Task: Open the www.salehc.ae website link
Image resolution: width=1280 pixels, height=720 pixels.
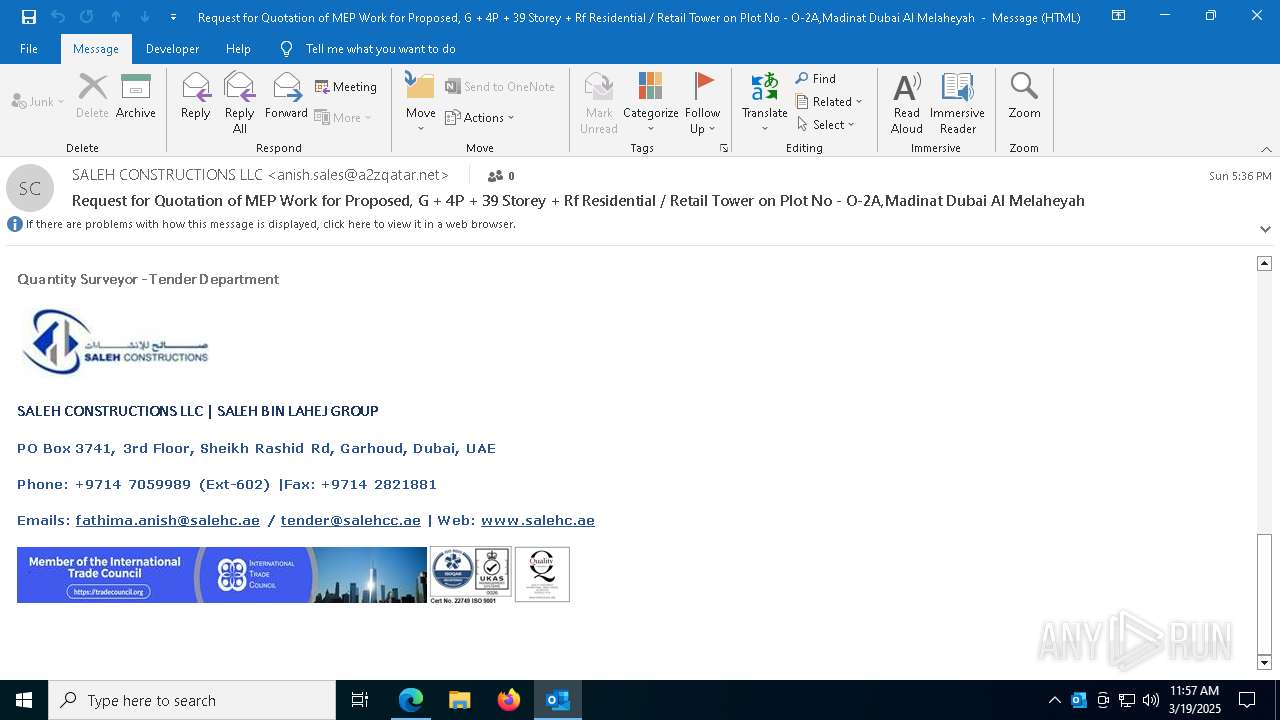Action: coord(538,520)
